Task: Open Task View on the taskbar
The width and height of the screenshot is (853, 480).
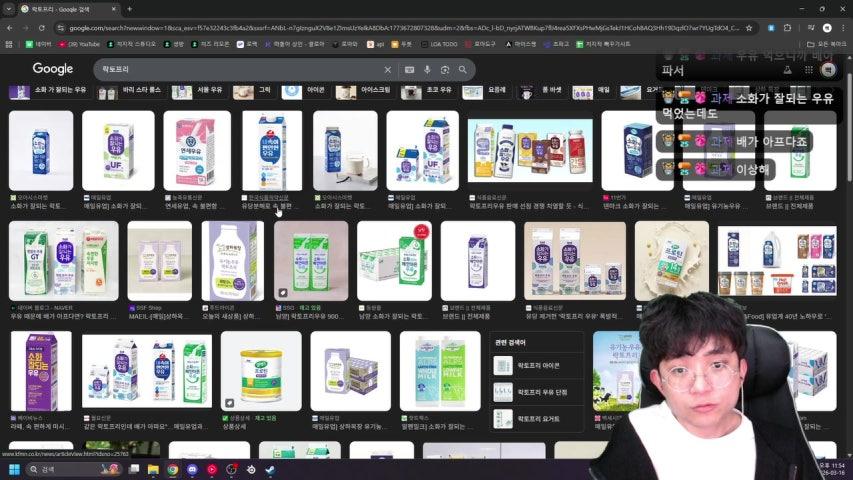Action: pyautogui.click(x=134, y=469)
